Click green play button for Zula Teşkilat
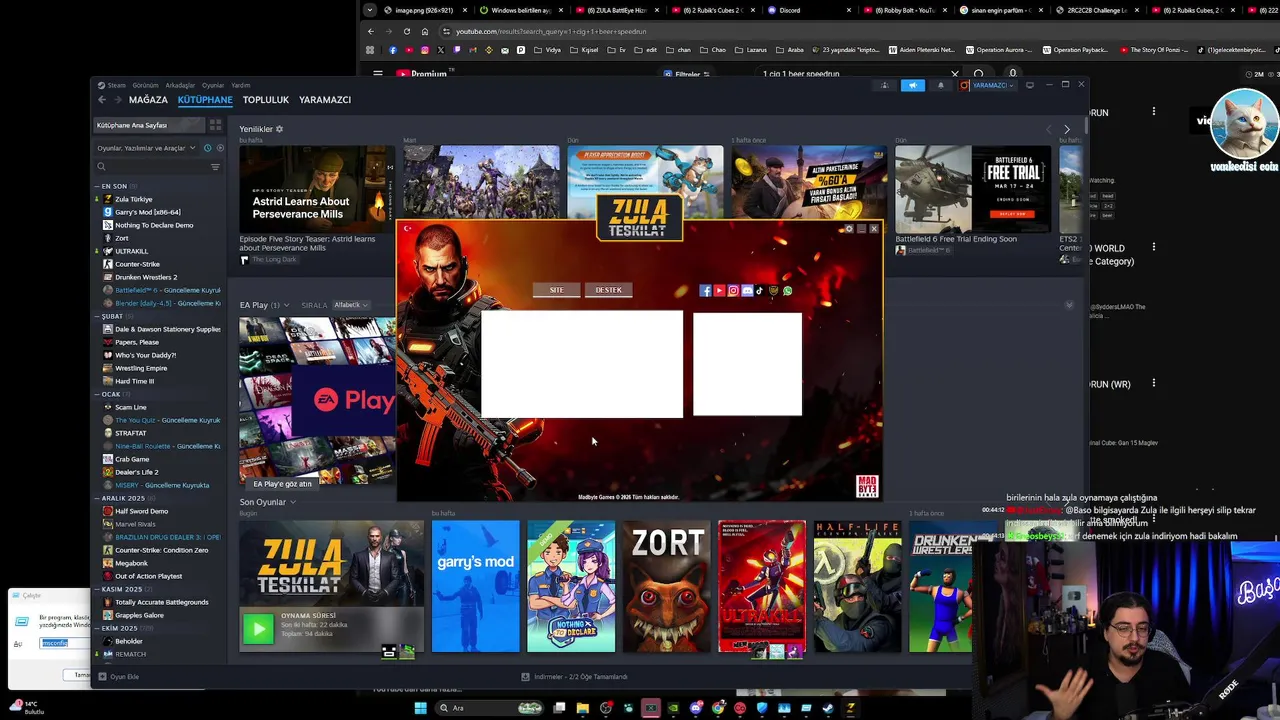The width and height of the screenshot is (1280, 720). [x=258, y=628]
